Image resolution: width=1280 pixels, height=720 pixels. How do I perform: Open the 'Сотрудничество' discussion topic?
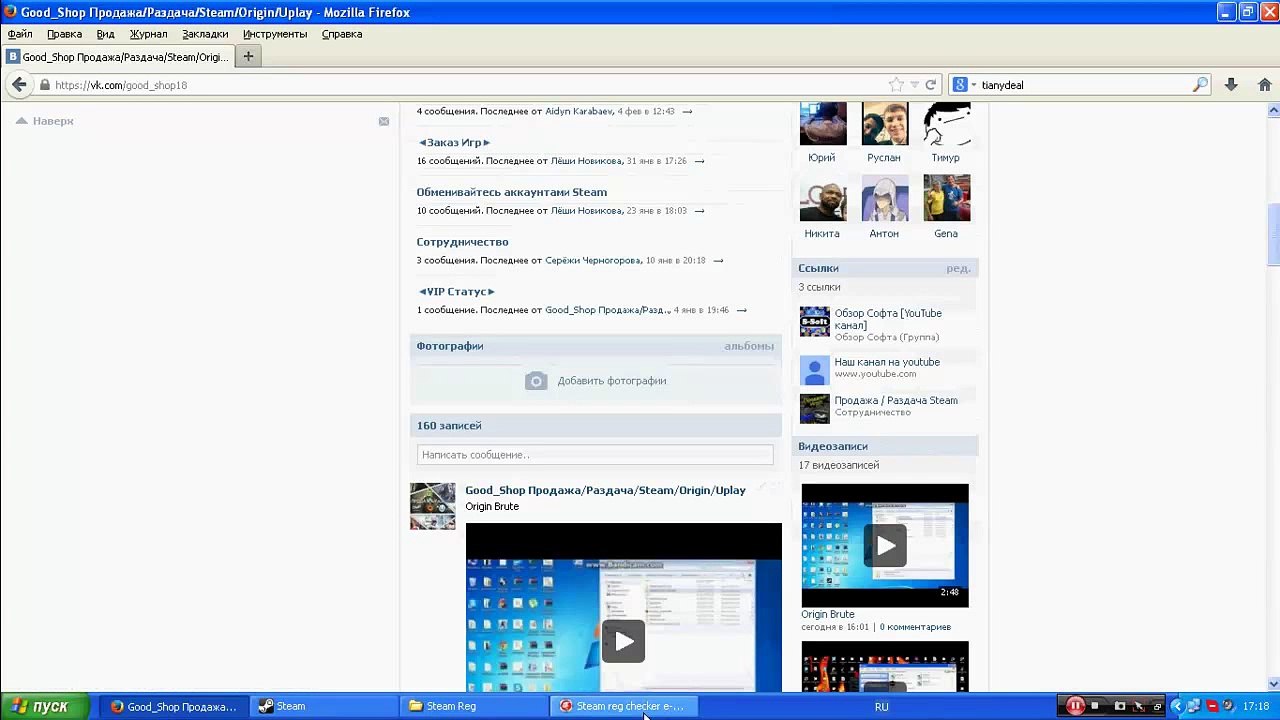pyautogui.click(x=463, y=242)
